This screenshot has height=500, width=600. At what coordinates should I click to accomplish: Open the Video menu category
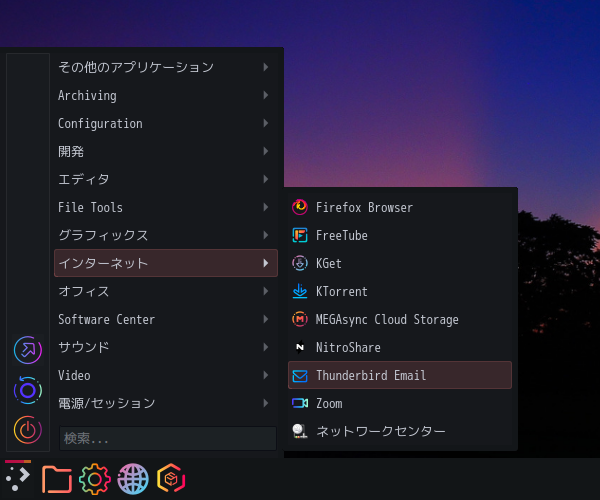166,375
